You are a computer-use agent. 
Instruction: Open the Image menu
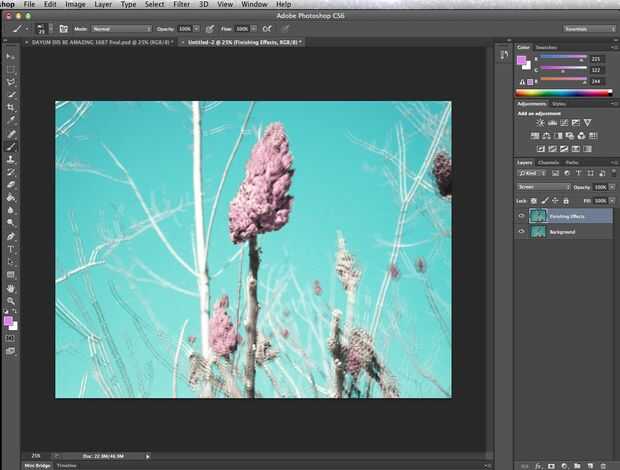[75, 4]
